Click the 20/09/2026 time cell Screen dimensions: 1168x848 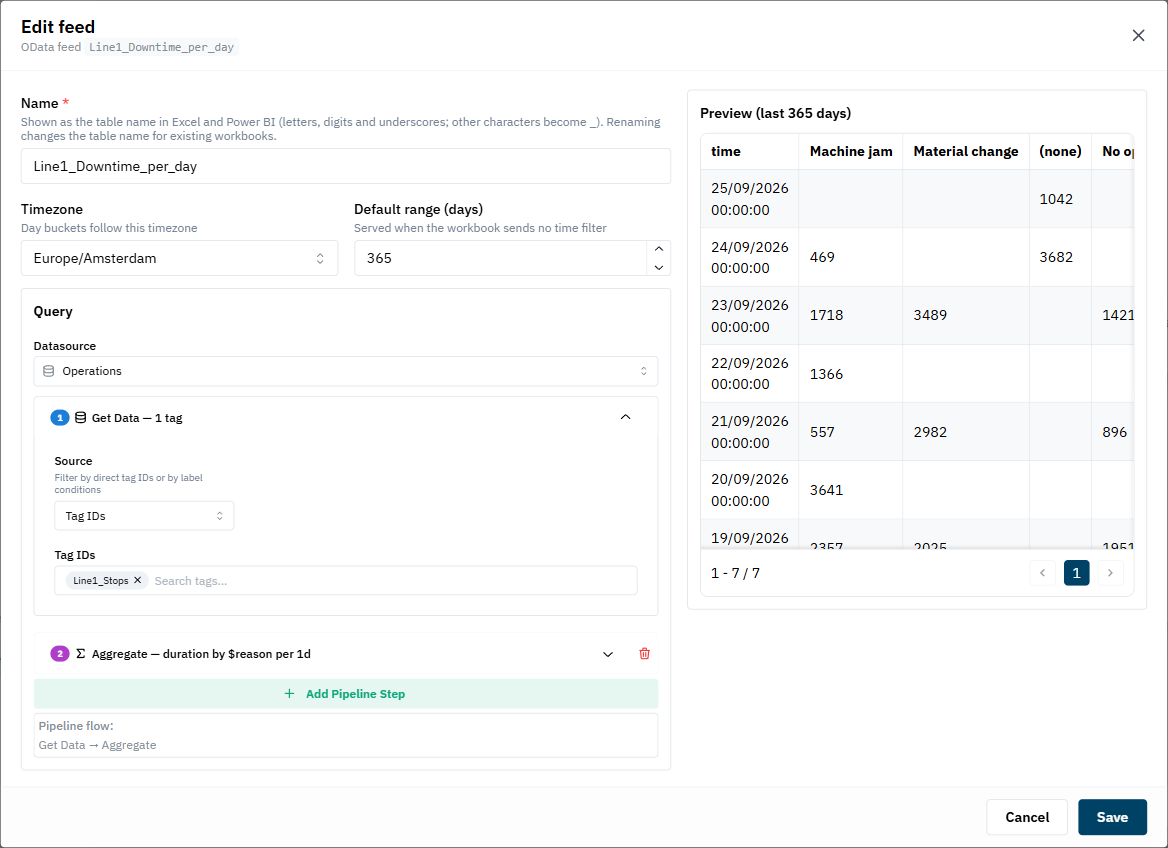point(749,490)
